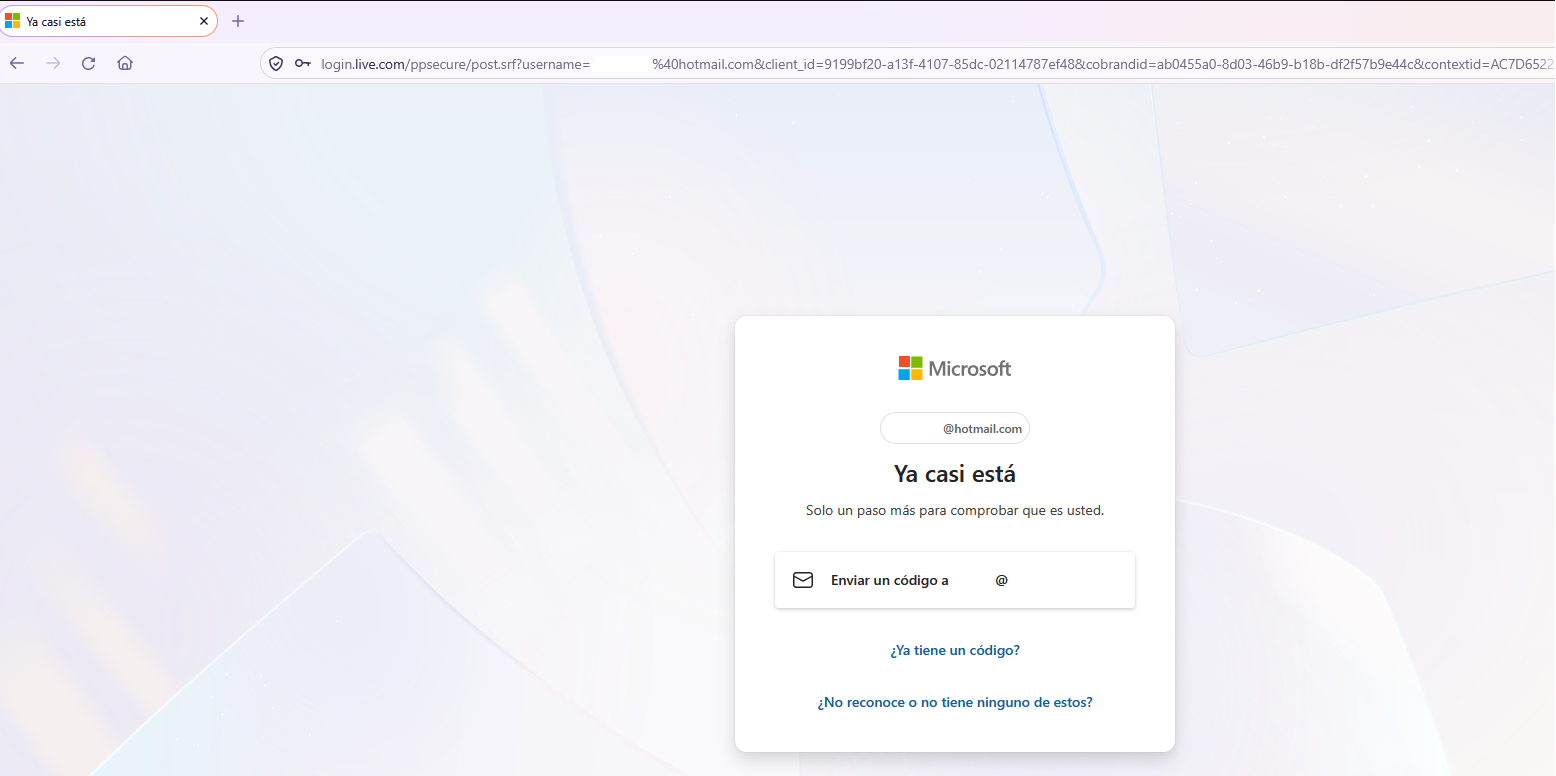
Task: Click the Microsoft favicon in the tab
Action: [13, 21]
